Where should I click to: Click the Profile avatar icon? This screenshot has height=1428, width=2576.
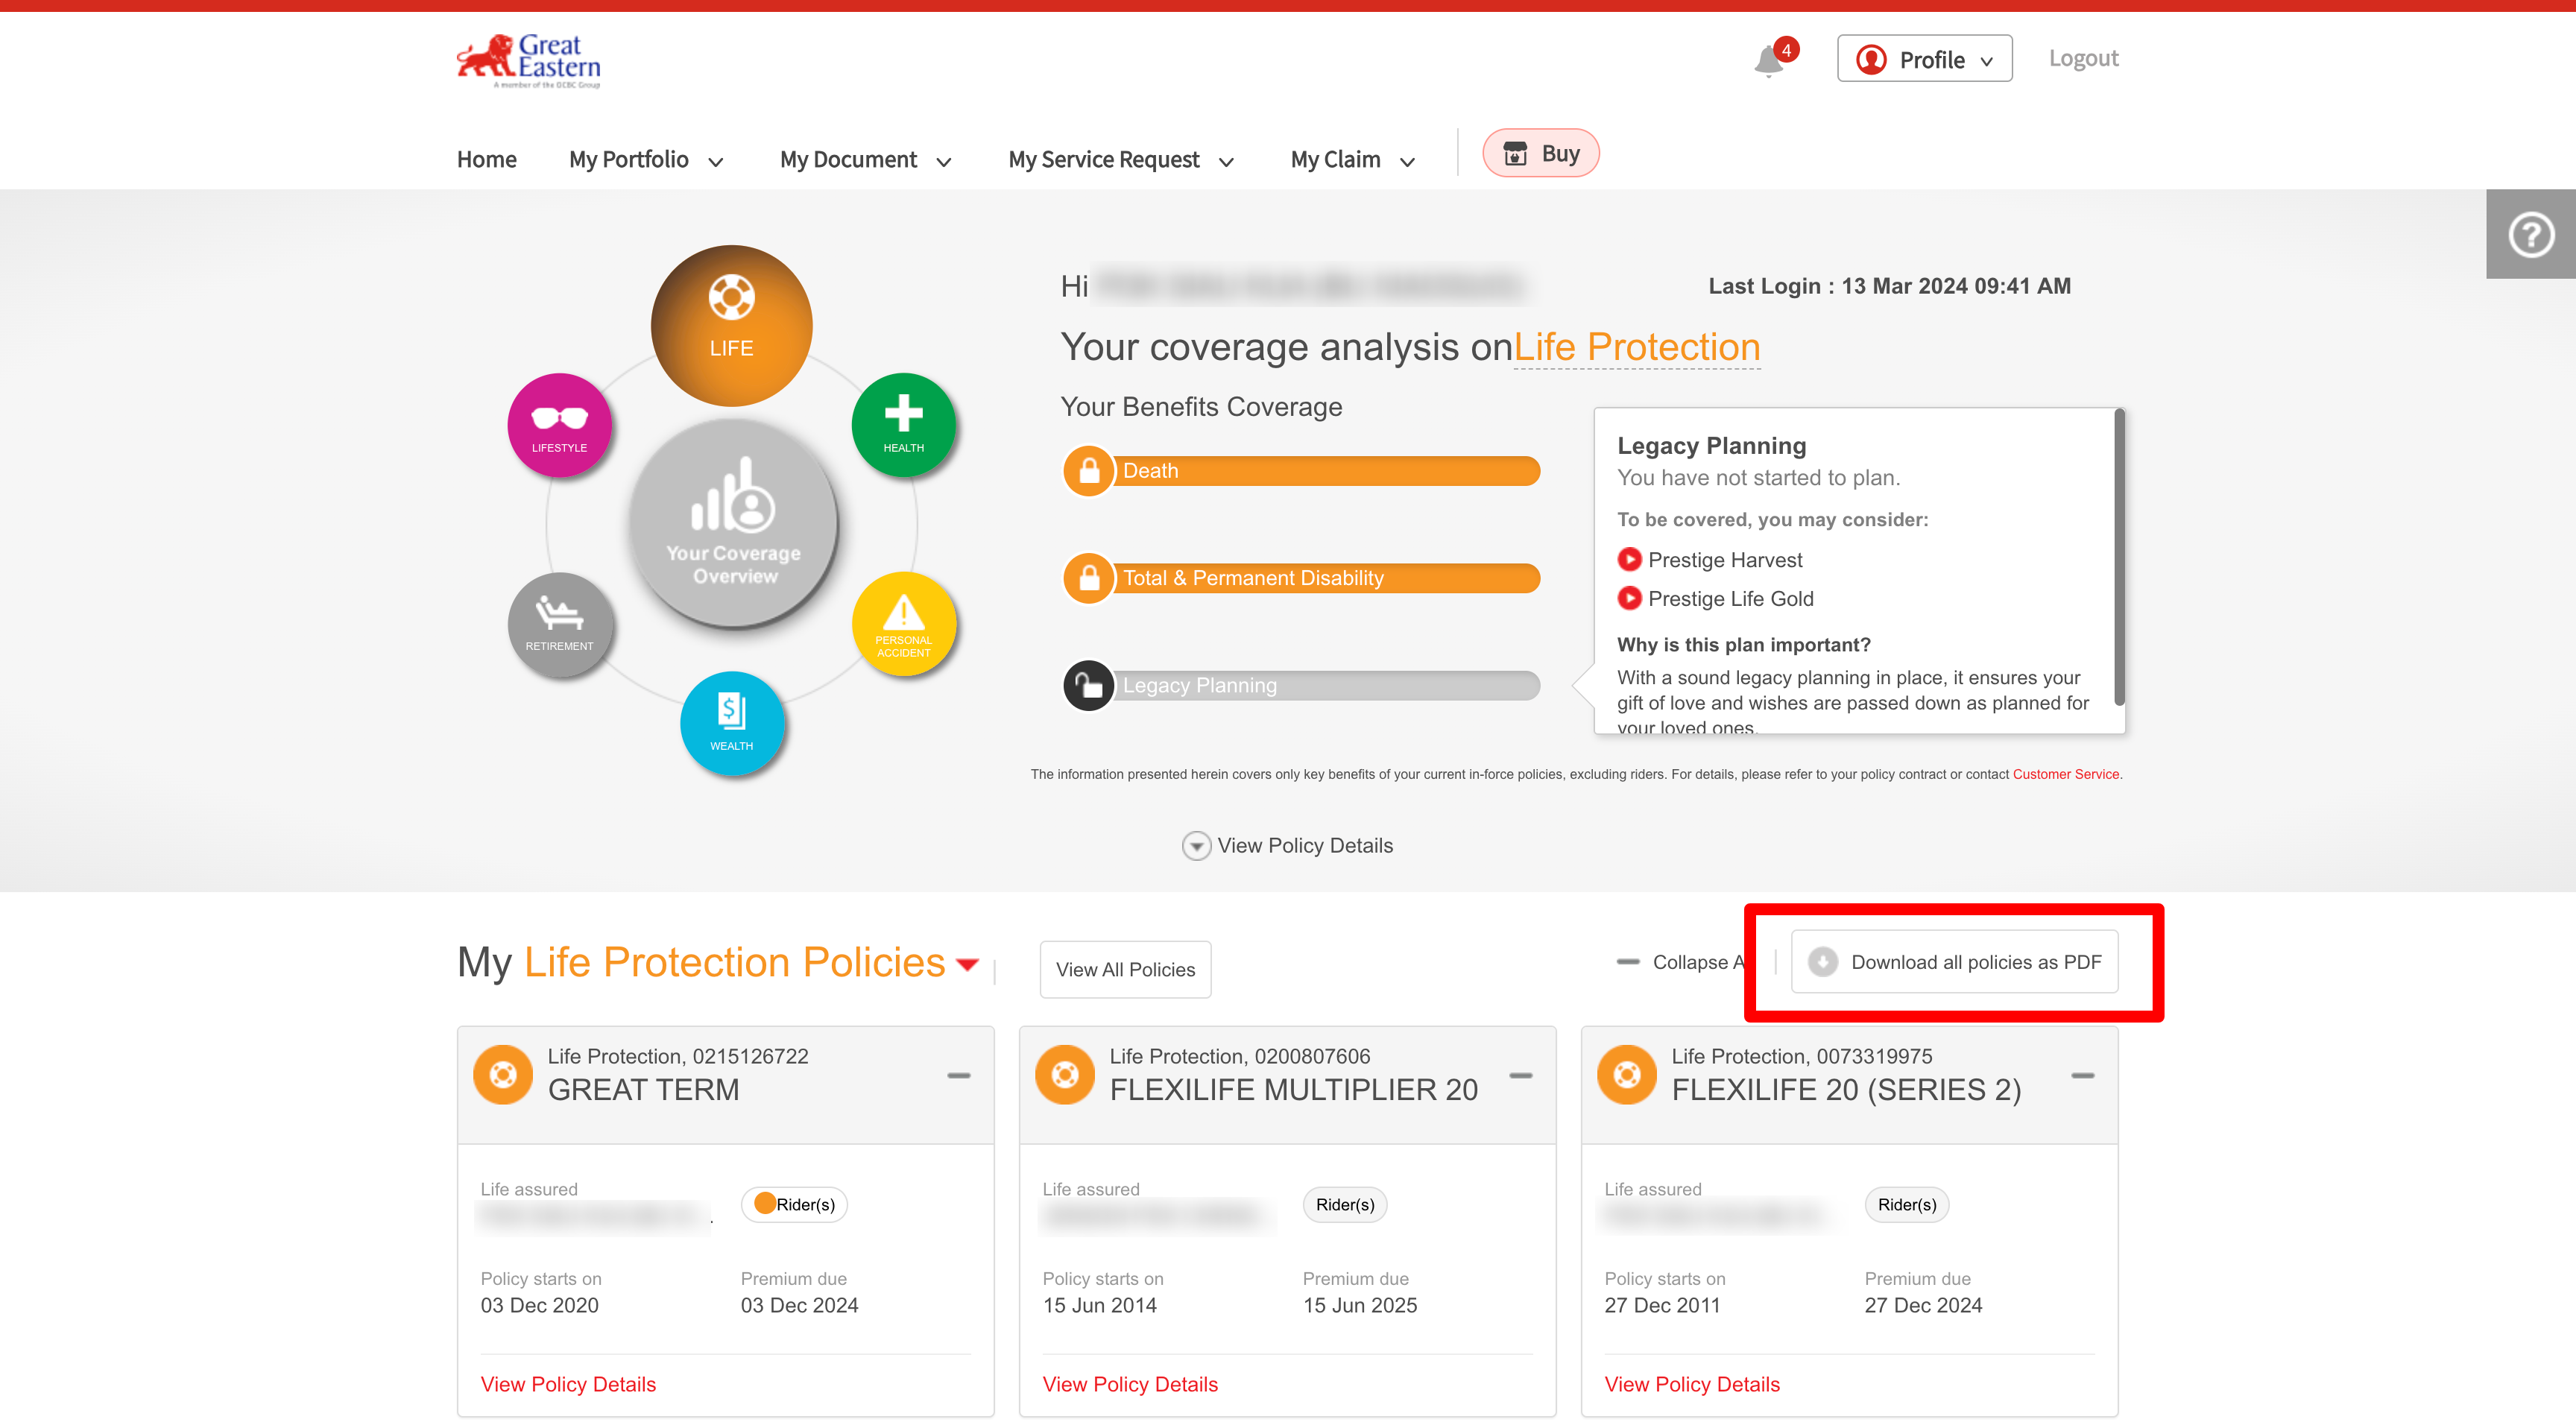(x=1871, y=60)
